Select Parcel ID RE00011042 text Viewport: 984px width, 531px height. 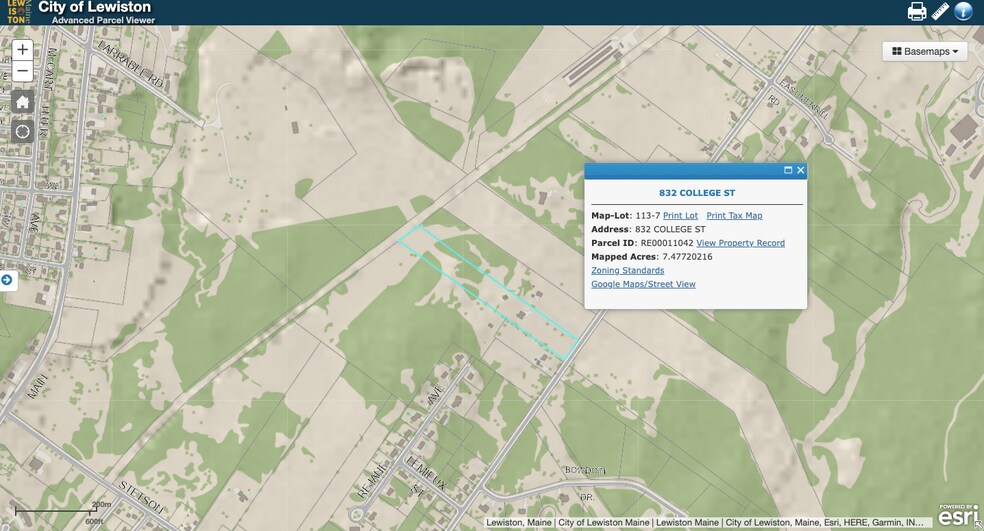(667, 243)
